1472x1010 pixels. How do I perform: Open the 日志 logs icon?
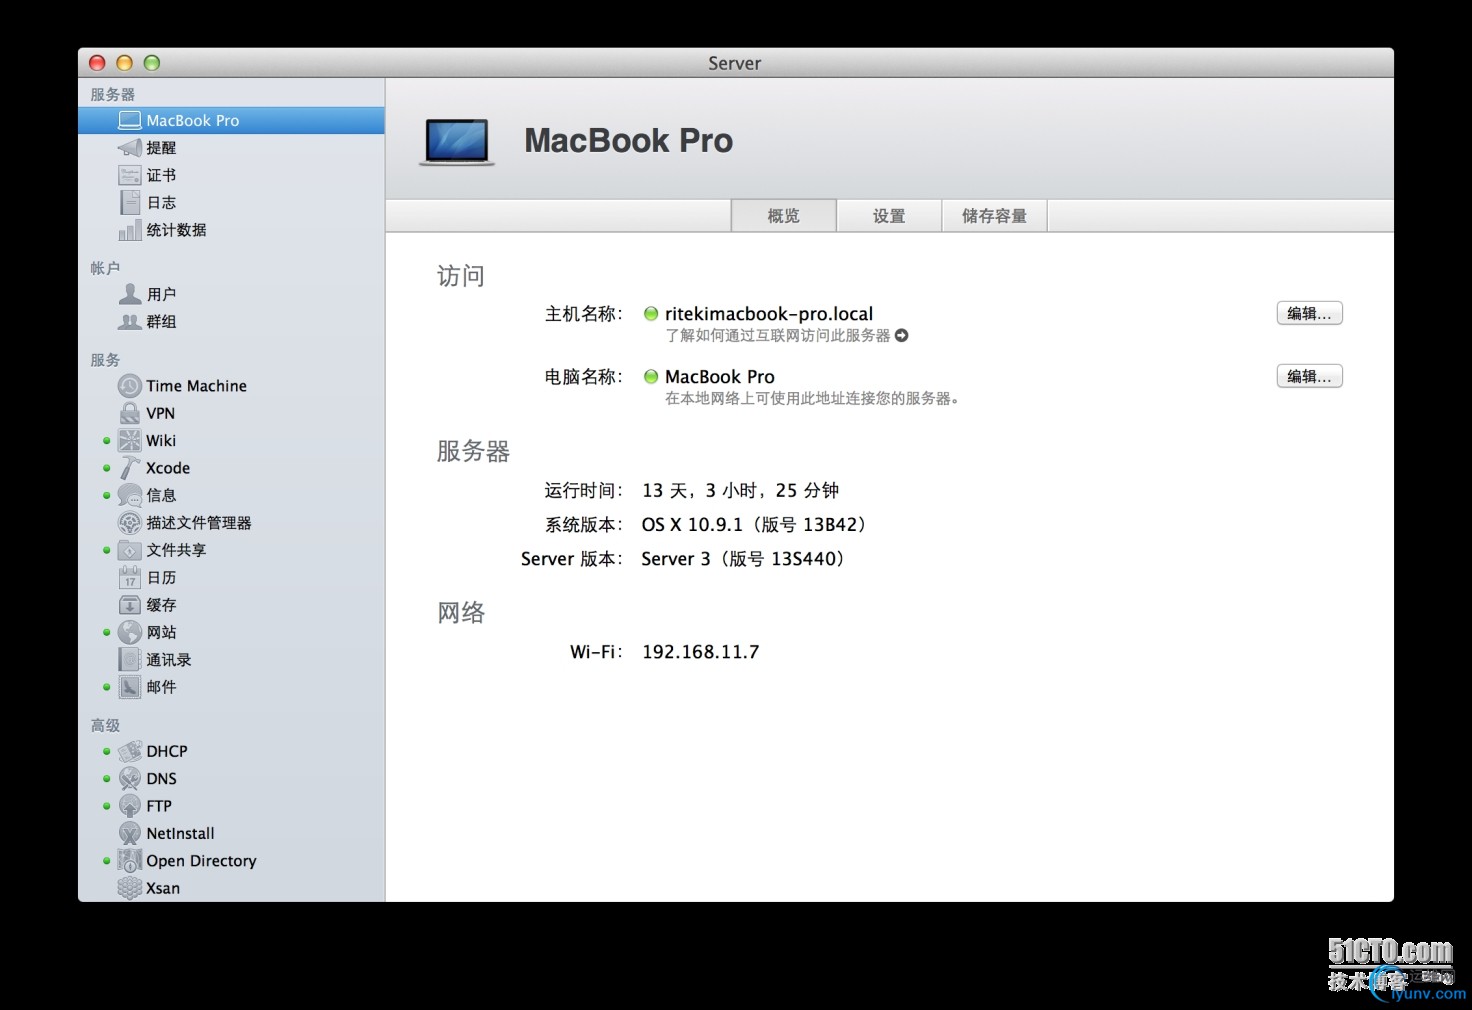pyautogui.click(x=130, y=202)
